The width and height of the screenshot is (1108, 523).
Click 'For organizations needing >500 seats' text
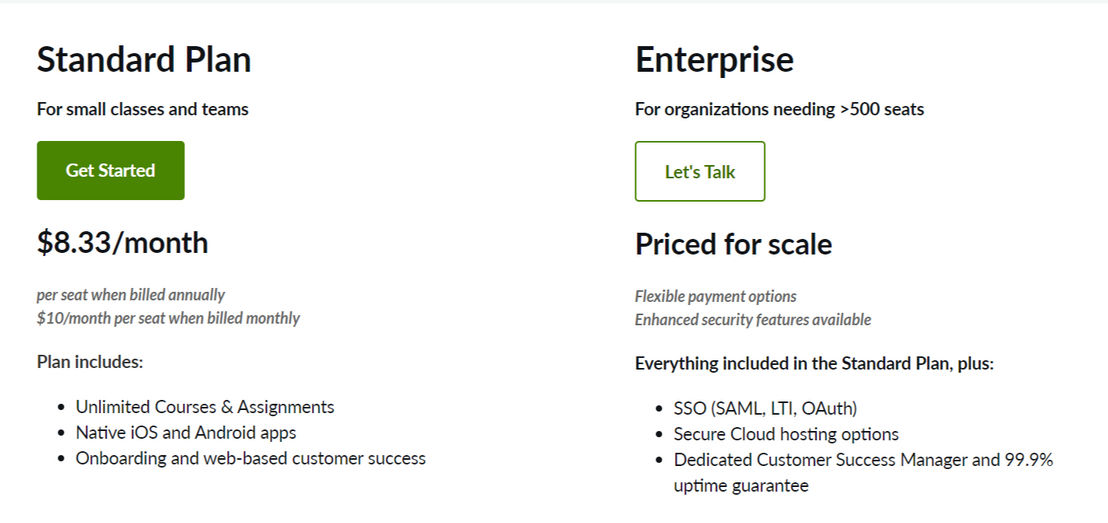[779, 110]
